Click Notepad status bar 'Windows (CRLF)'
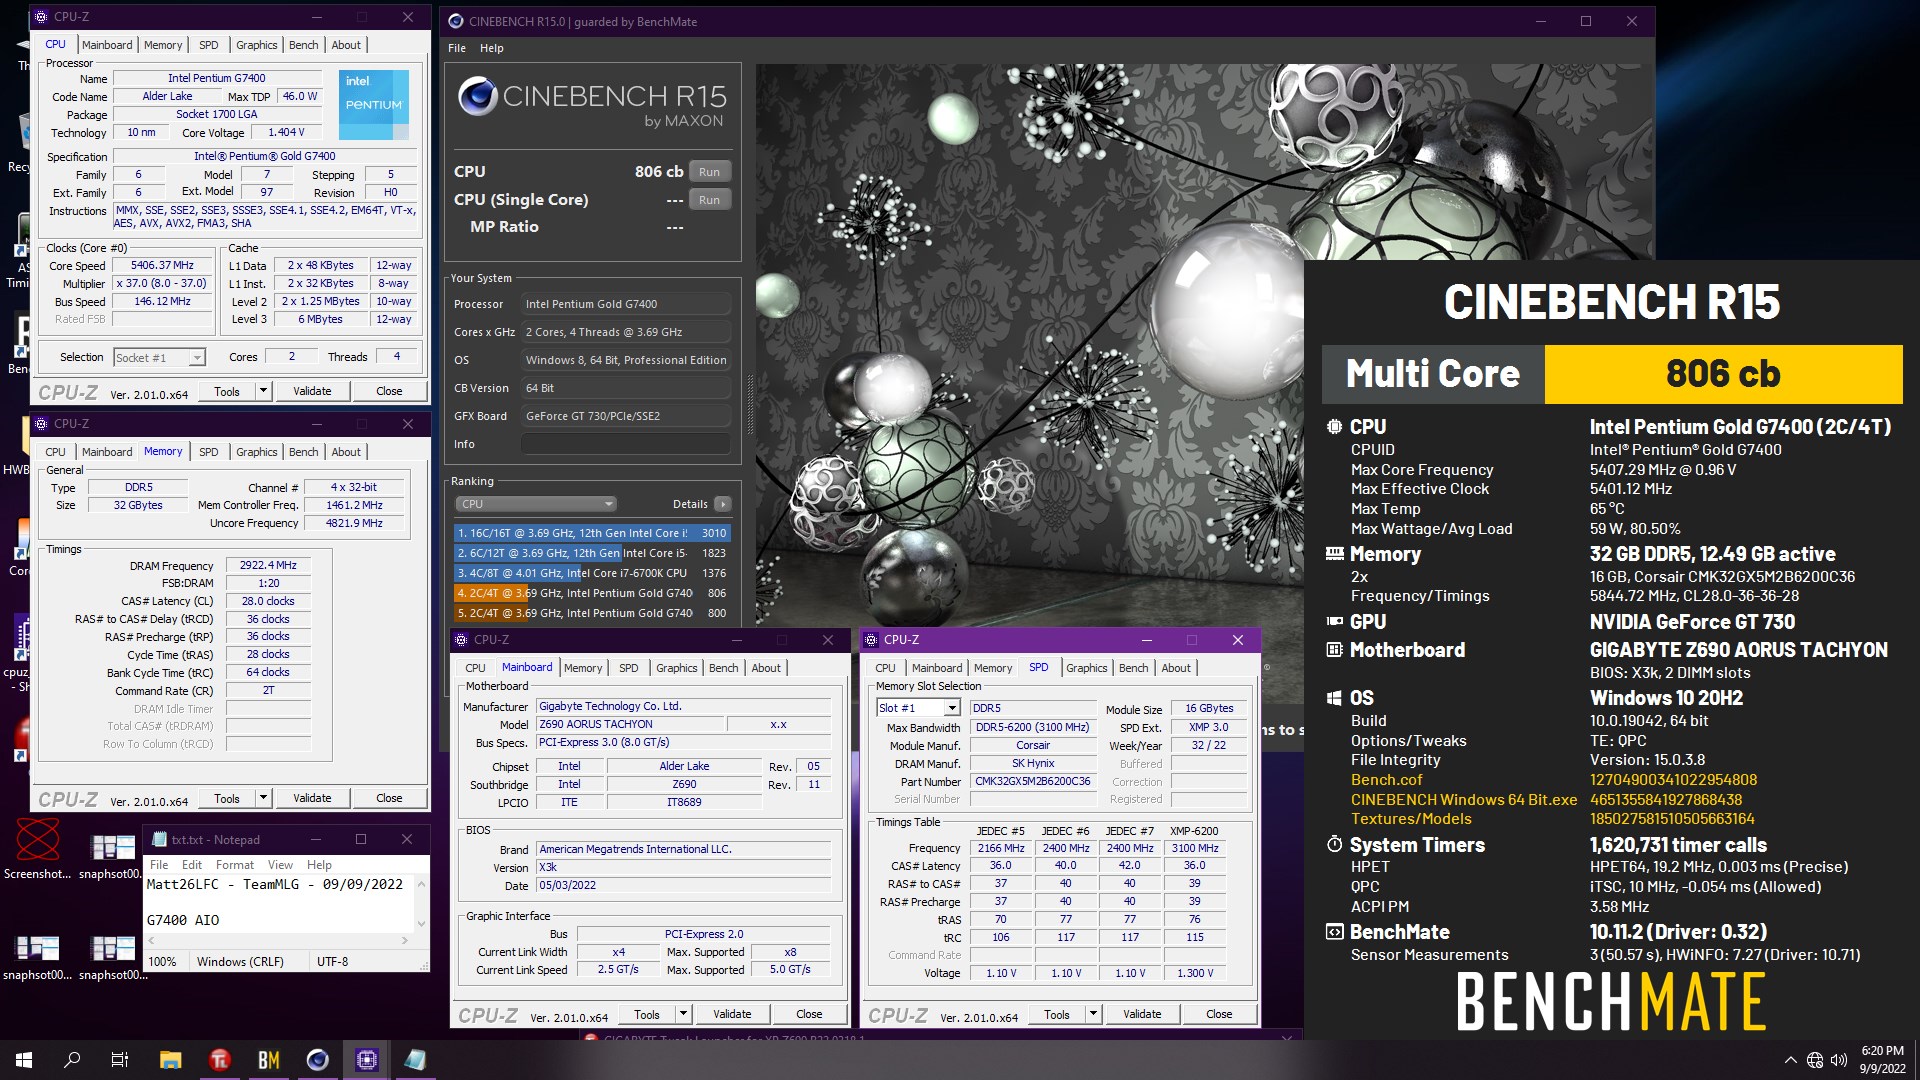This screenshot has height=1080, width=1920. pos(240,962)
